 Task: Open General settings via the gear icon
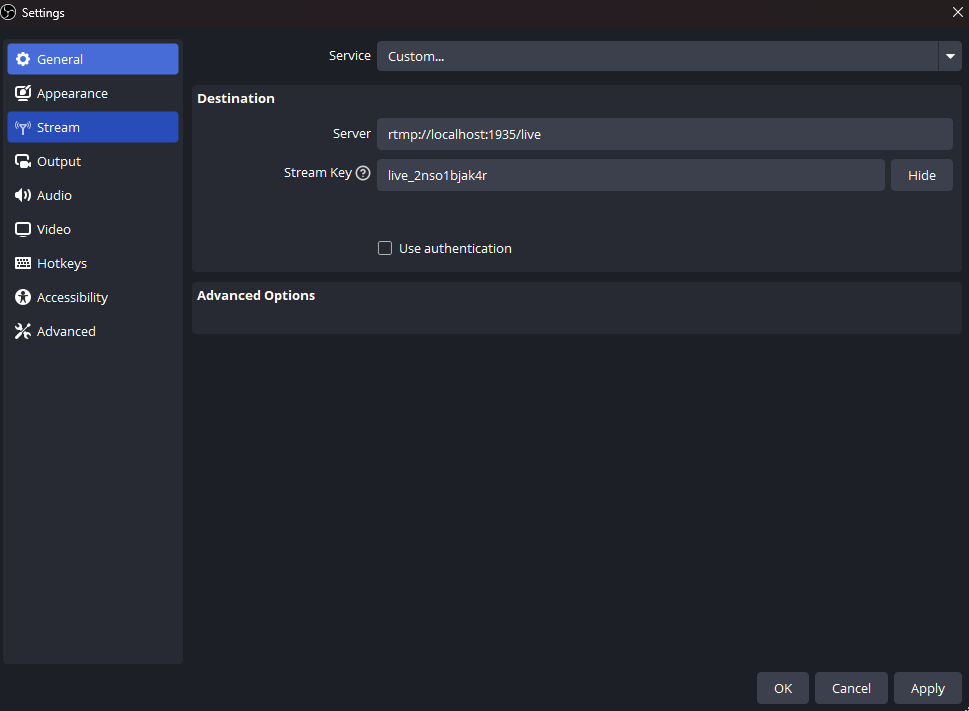(22, 59)
